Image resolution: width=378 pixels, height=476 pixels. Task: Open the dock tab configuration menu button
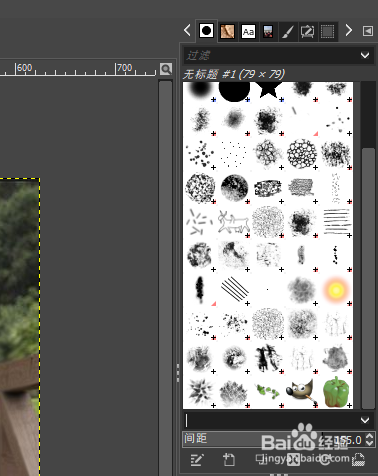[x=368, y=31]
